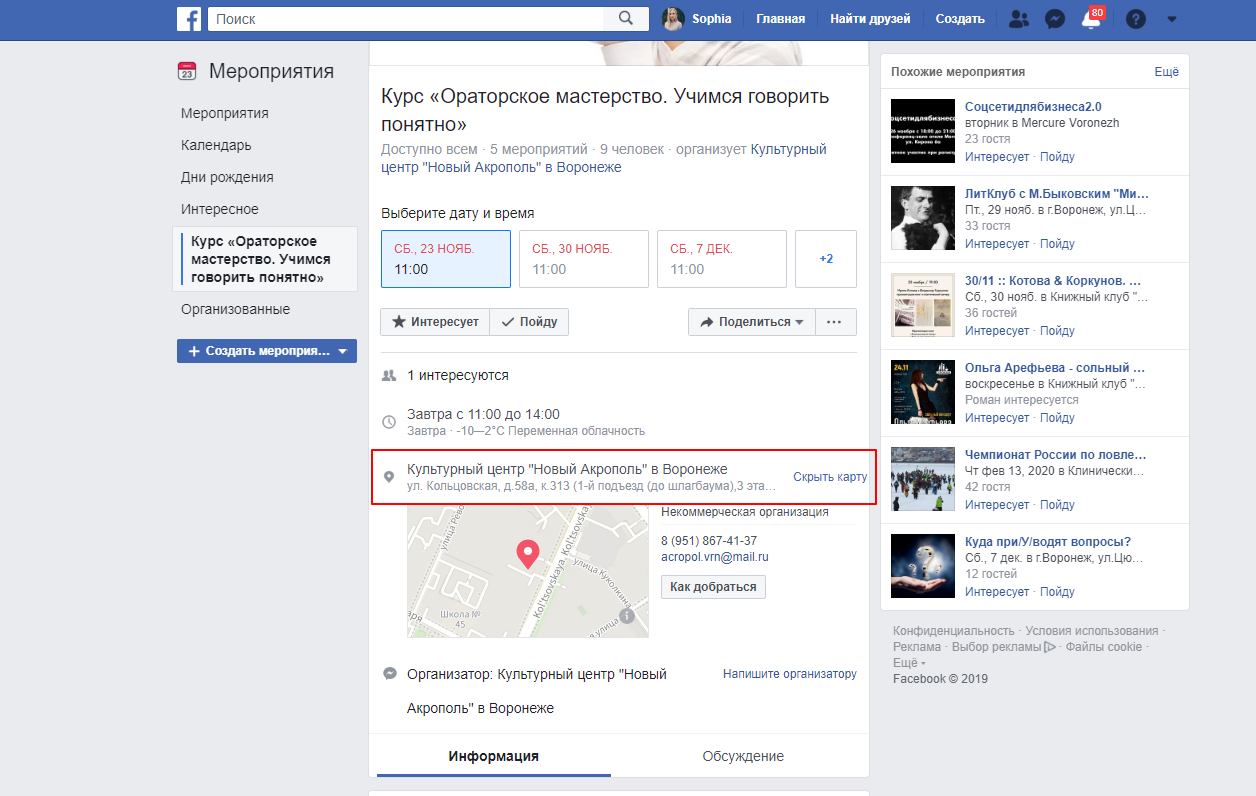Open the help question mark icon
This screenshot has width=1256, height=796.
[x=1135, y=18]
